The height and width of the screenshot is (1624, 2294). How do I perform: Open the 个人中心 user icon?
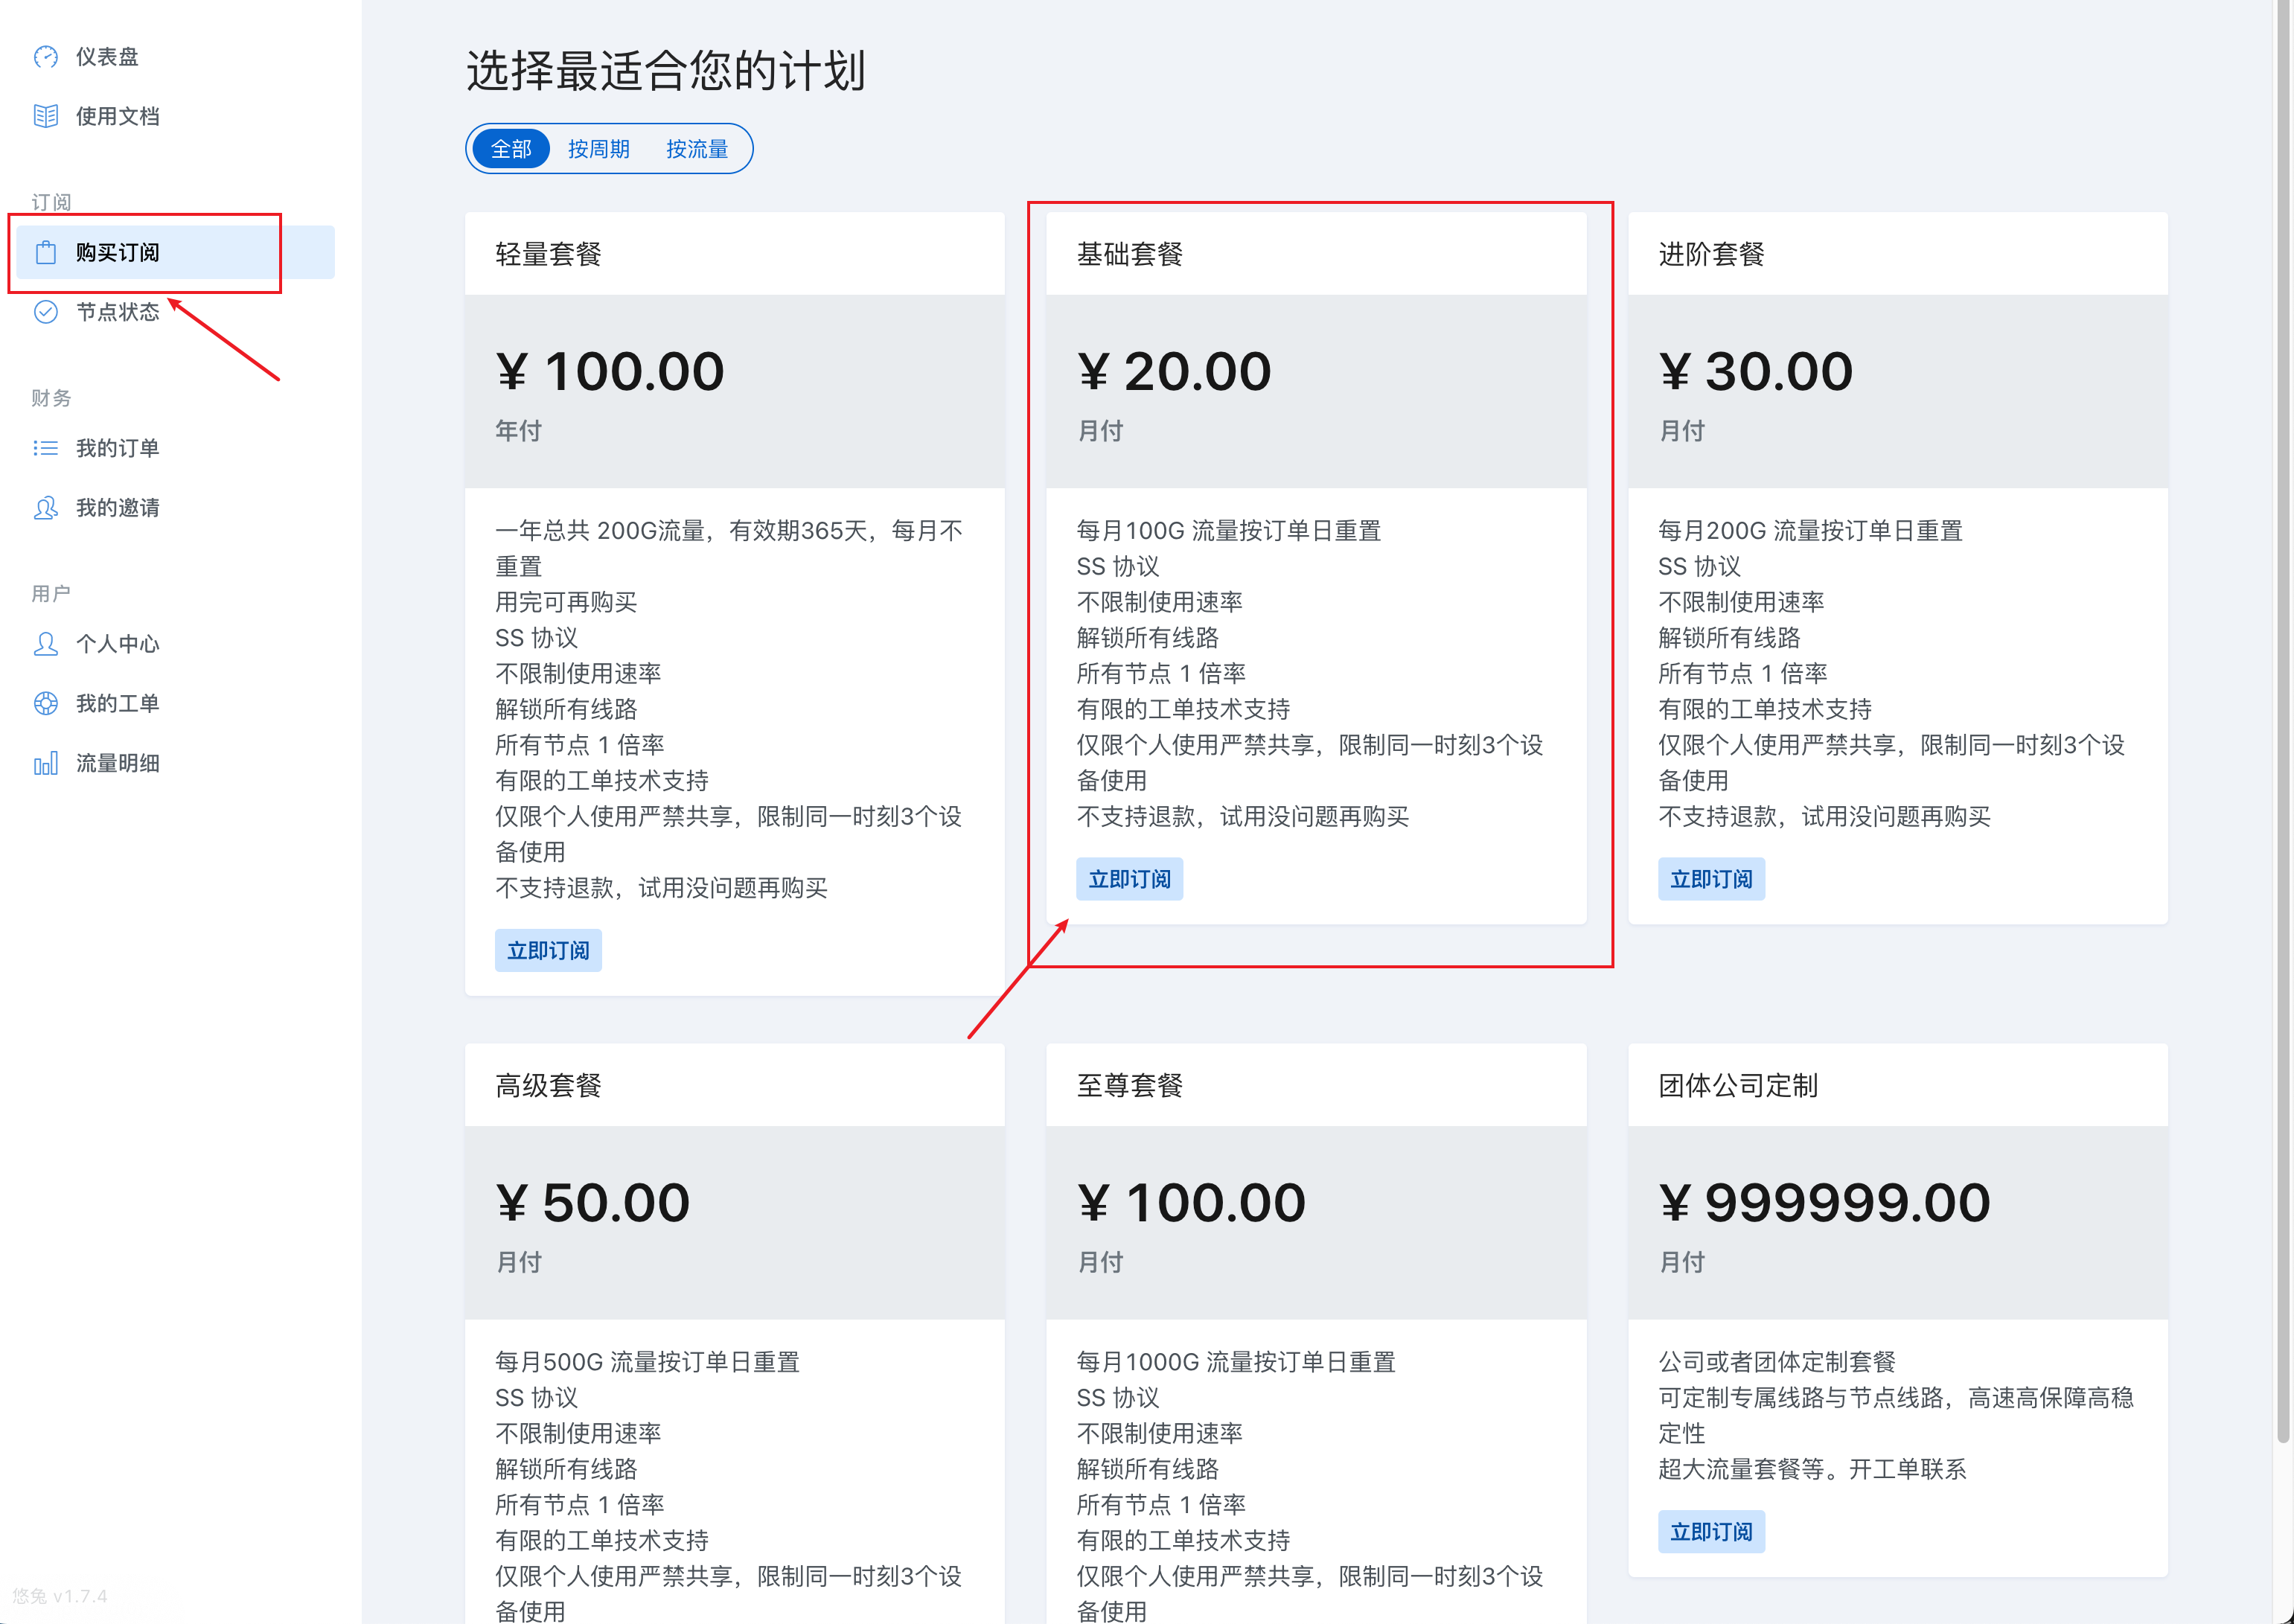[x=46, y=644]
